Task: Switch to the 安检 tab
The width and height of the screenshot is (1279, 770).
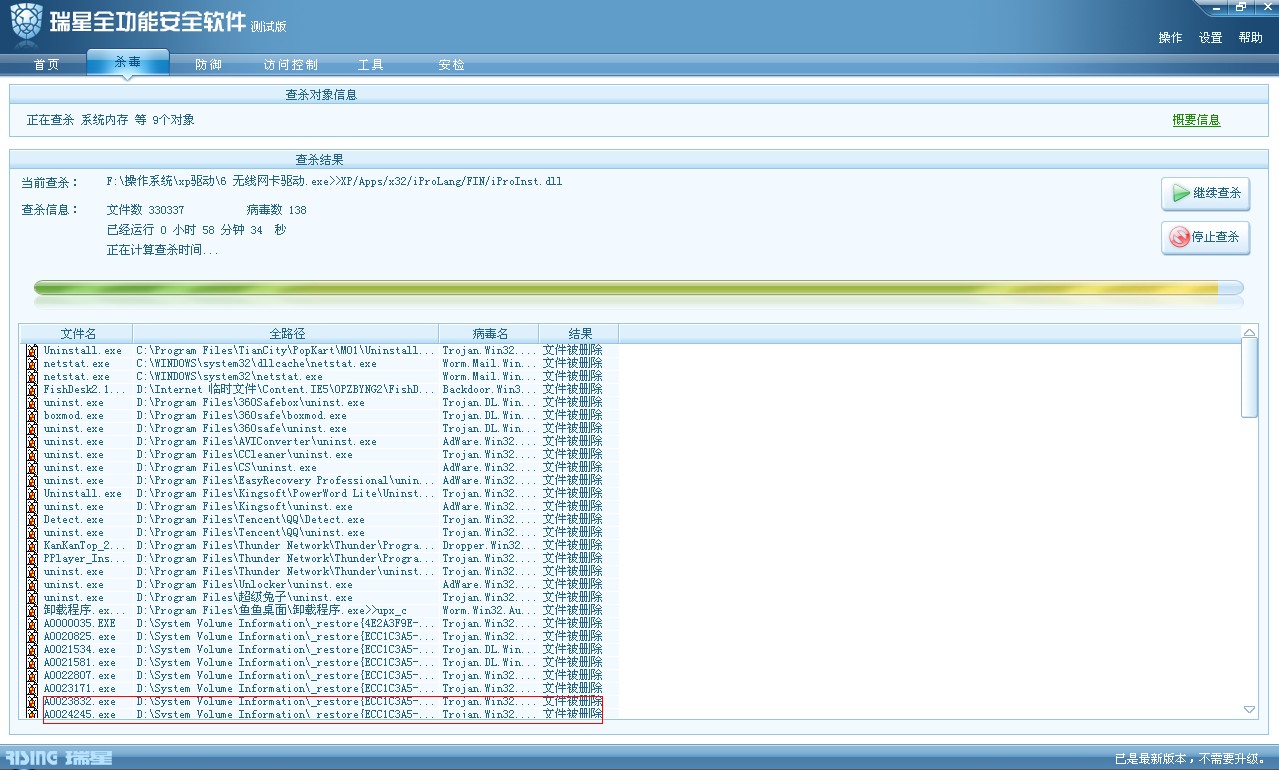Action: (452, 65)
